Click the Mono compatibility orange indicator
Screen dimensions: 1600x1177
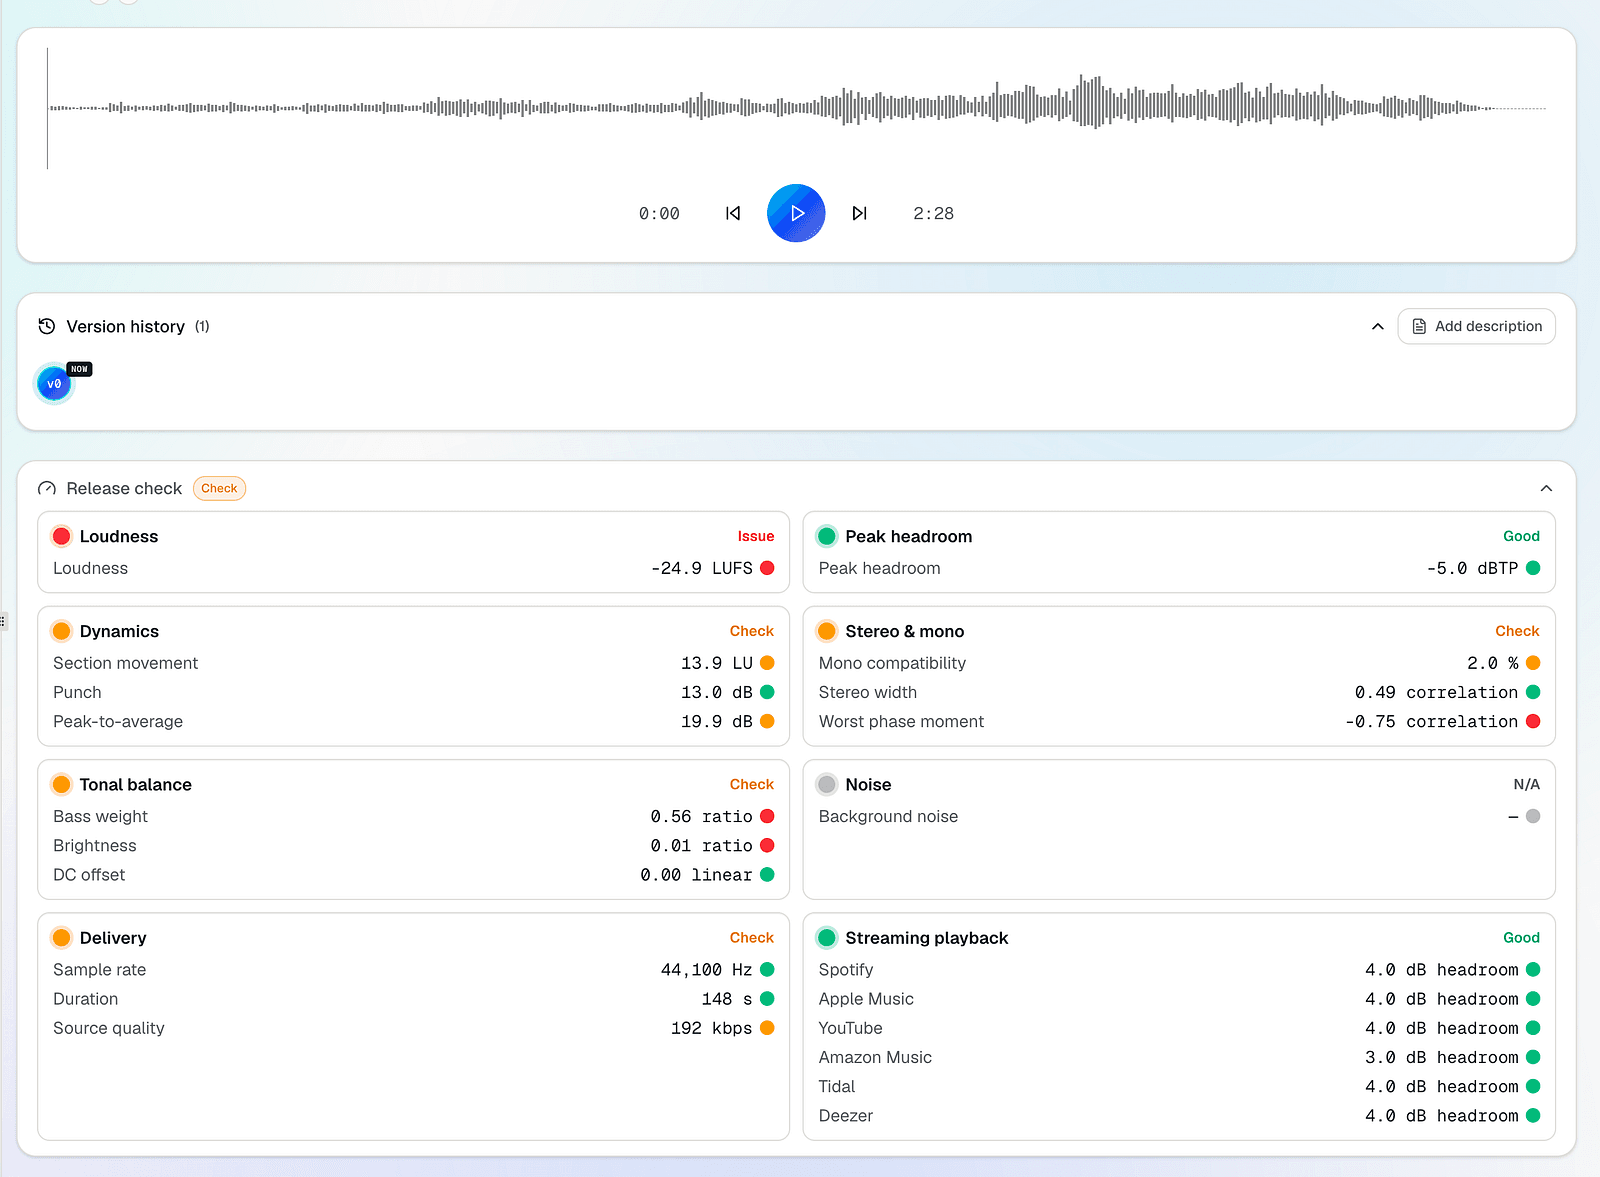(x=1533, y=663)
